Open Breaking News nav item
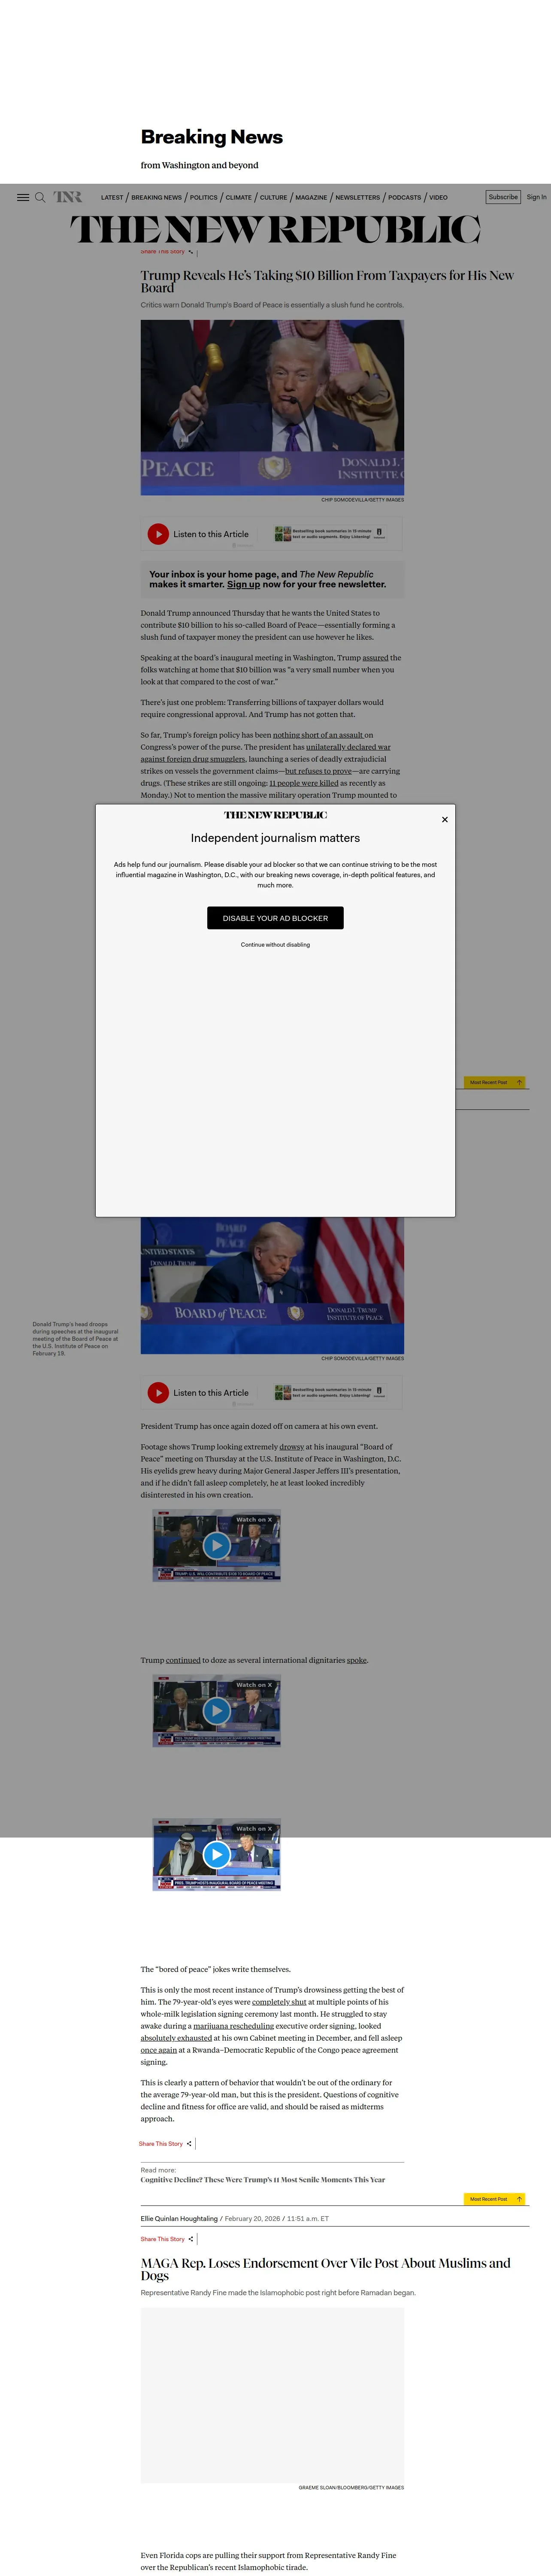 pos(157,197)
